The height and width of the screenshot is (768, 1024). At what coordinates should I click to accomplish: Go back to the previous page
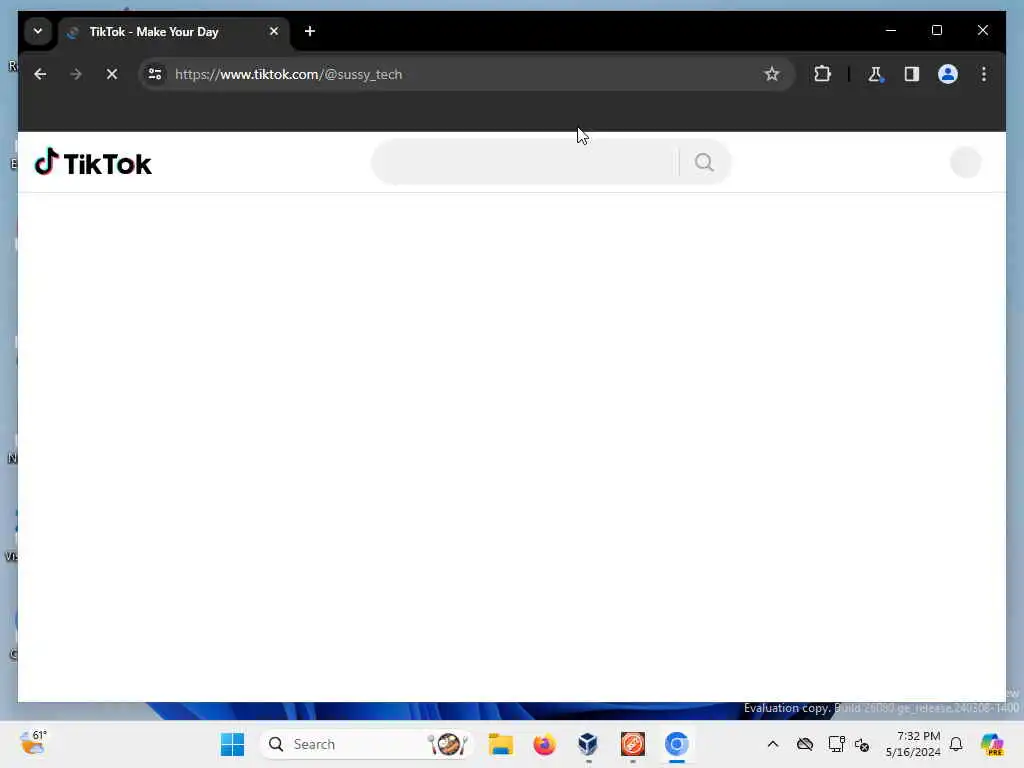pos(40,74)
